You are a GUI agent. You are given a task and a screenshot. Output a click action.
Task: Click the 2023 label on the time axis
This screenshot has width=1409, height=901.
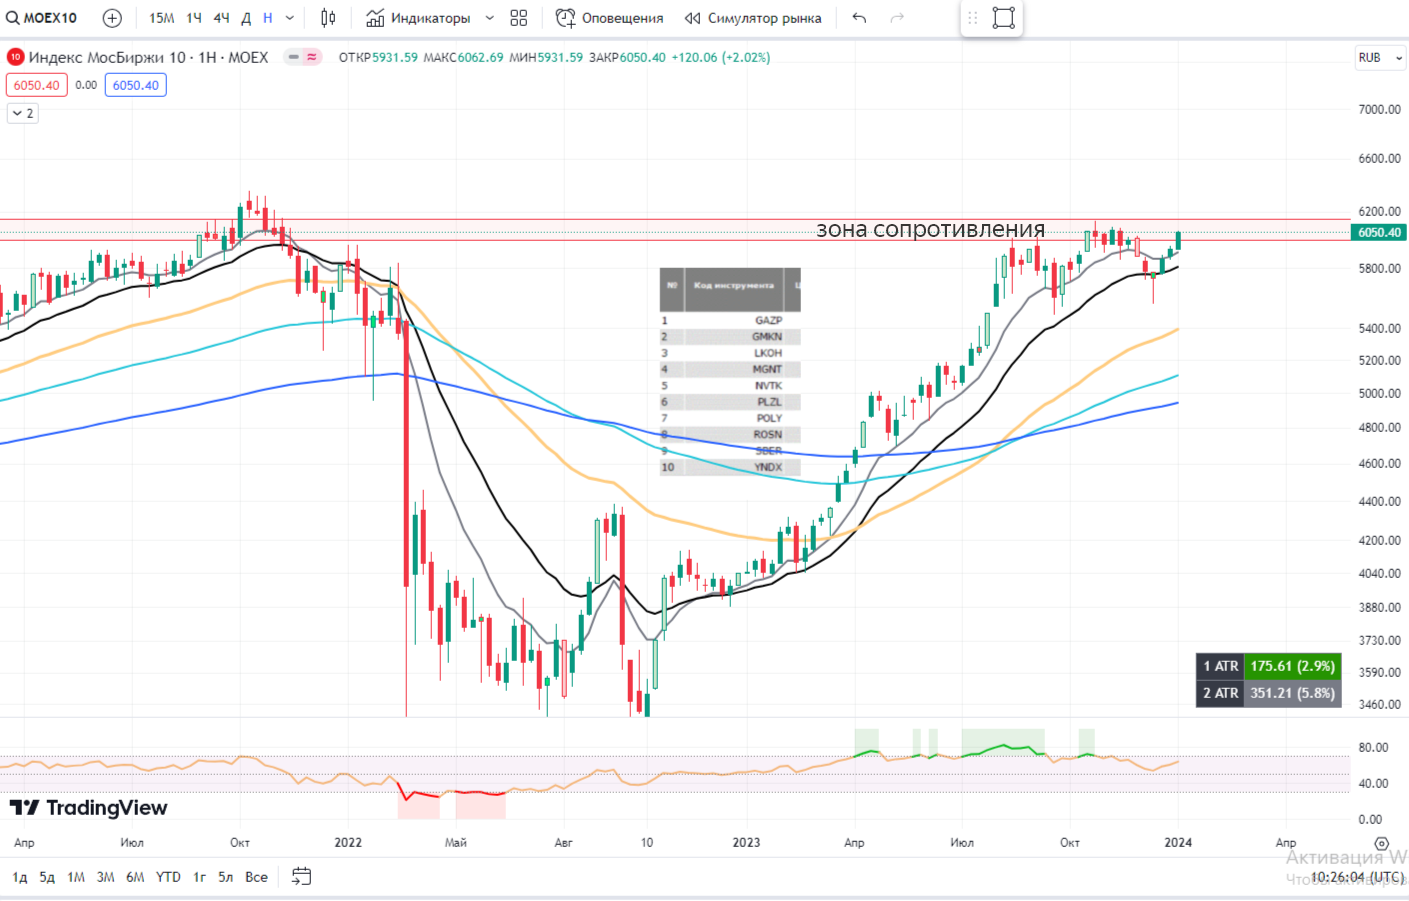pos(746,843)
